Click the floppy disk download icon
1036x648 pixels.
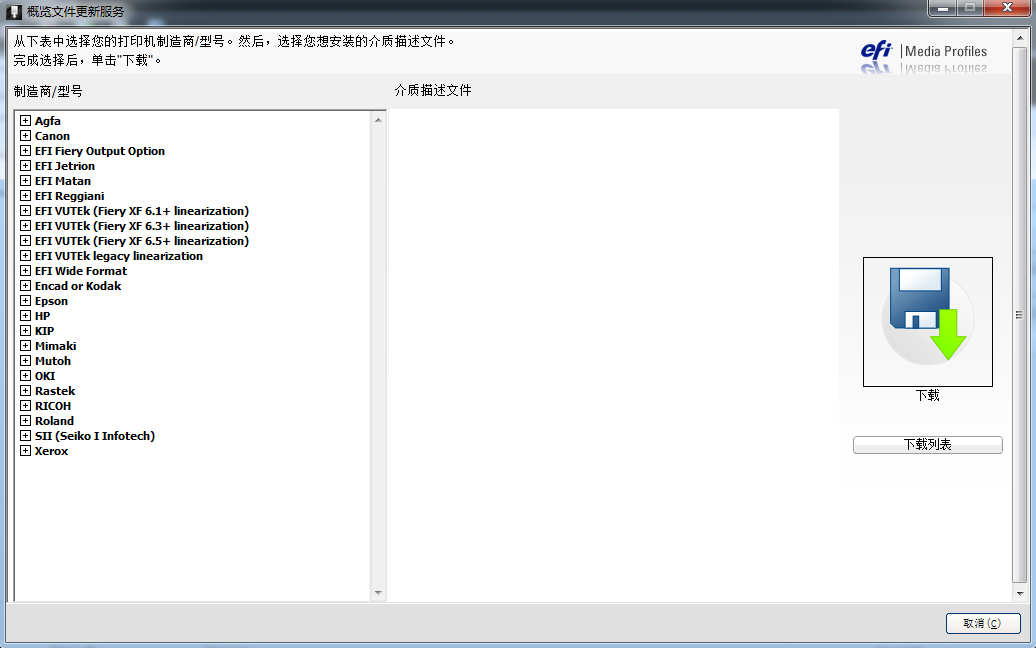click(x=928, y=322)
